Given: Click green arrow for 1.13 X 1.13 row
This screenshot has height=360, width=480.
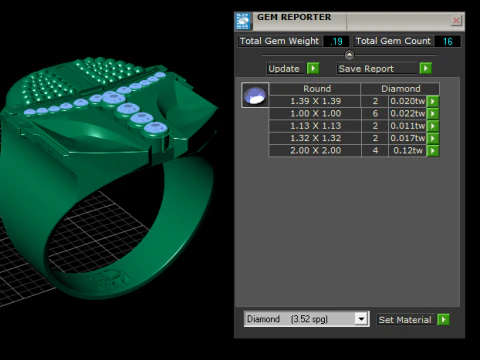Looking at the screenshot, I should point(433,126).
